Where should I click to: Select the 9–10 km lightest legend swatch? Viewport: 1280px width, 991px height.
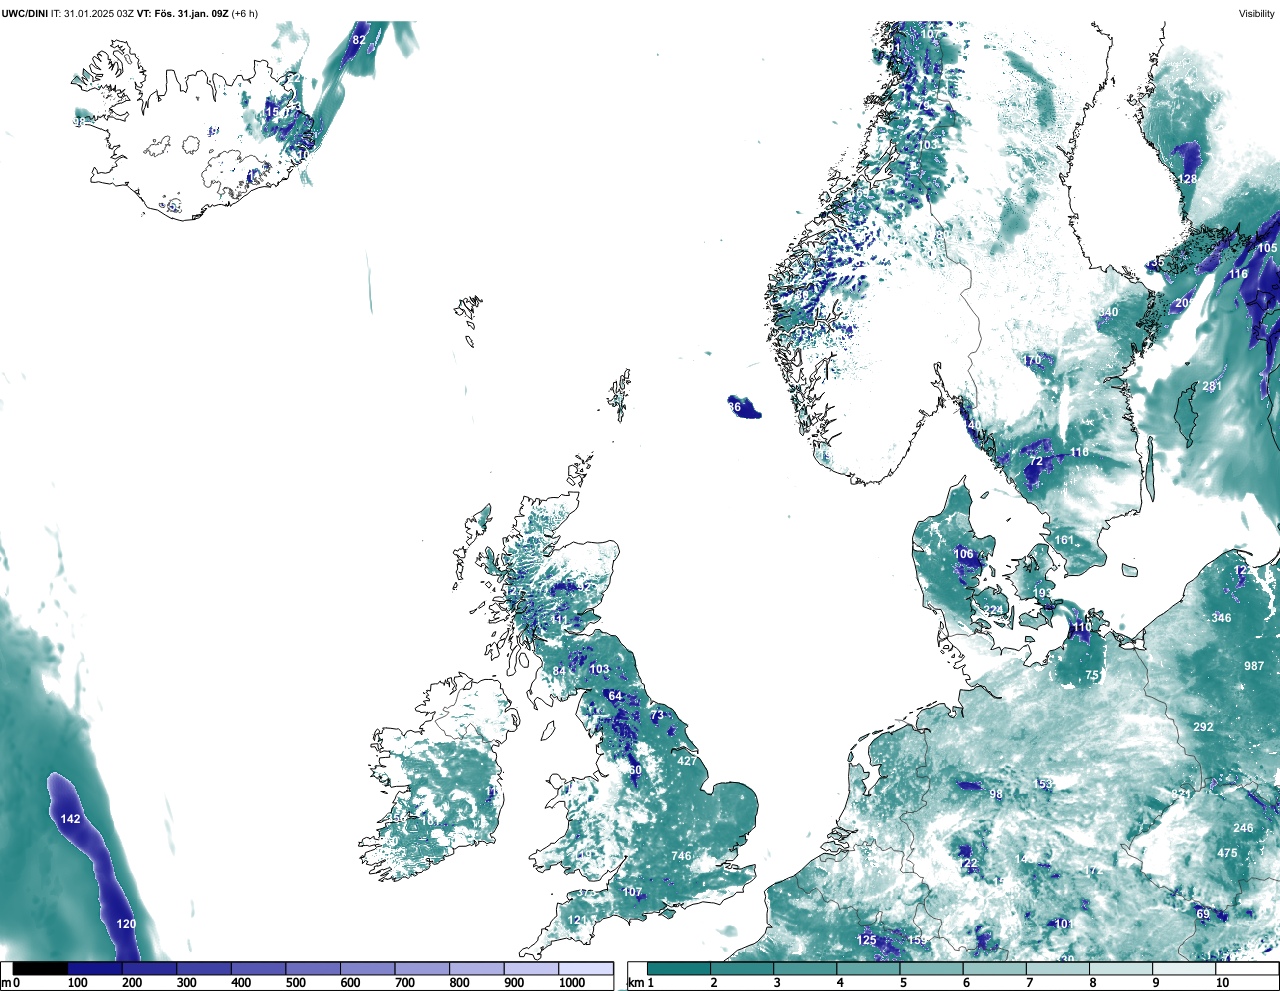coord(1185,968)
